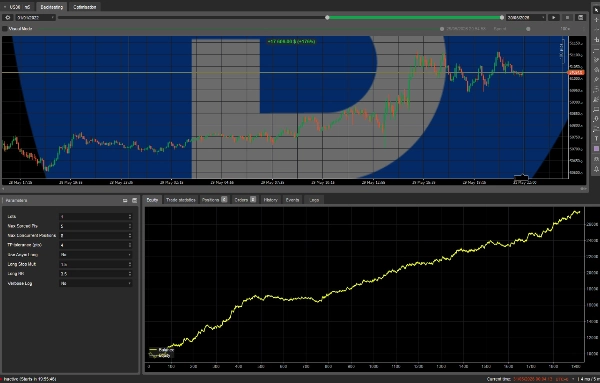Click the orange current price label on the axis
Screen dimensions: 600x383
tap(576, 72)
